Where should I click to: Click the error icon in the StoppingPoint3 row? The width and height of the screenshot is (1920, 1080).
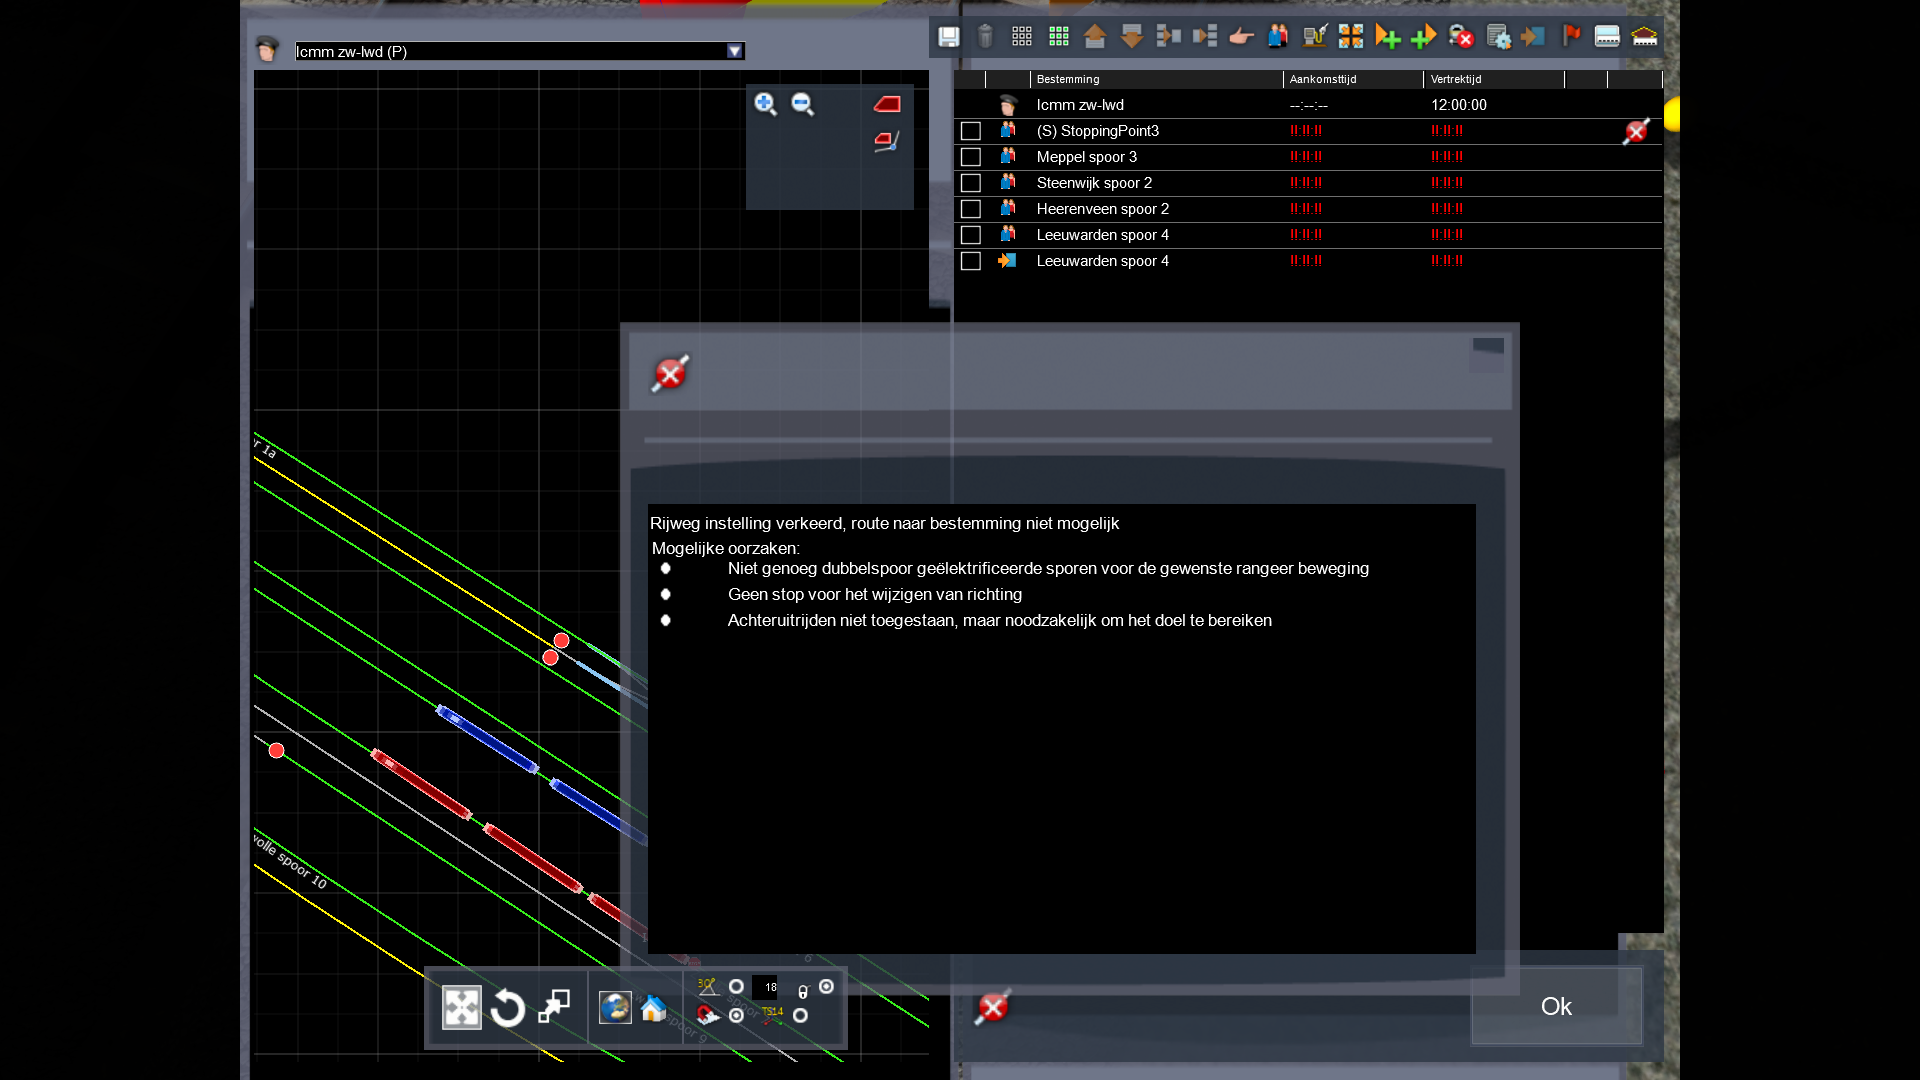point(1637,131)
